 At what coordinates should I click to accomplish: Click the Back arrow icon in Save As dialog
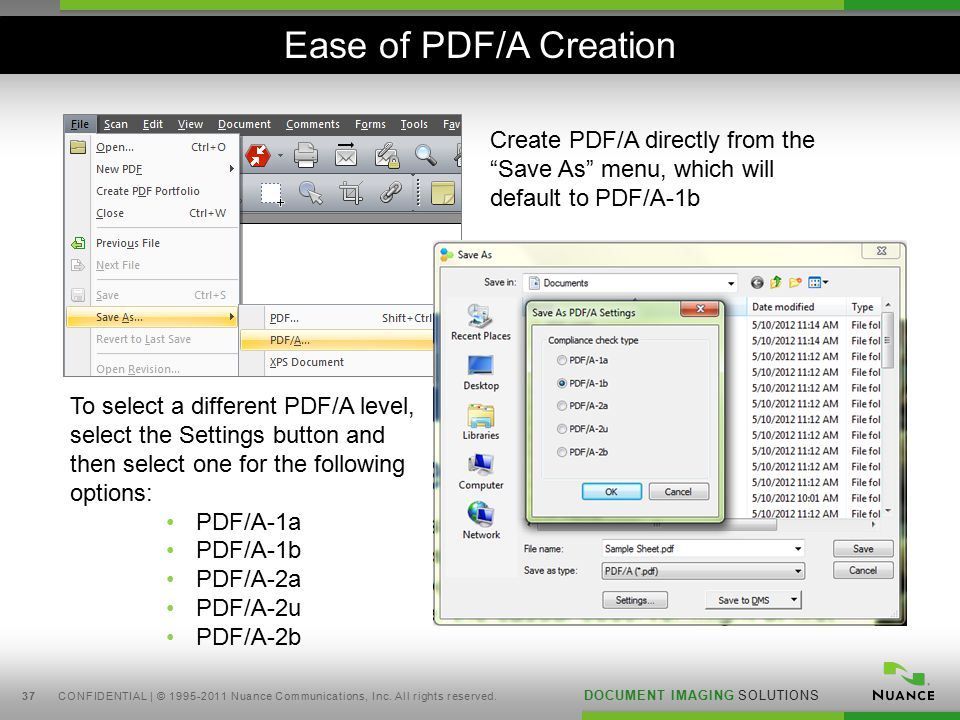click(757, 282)
